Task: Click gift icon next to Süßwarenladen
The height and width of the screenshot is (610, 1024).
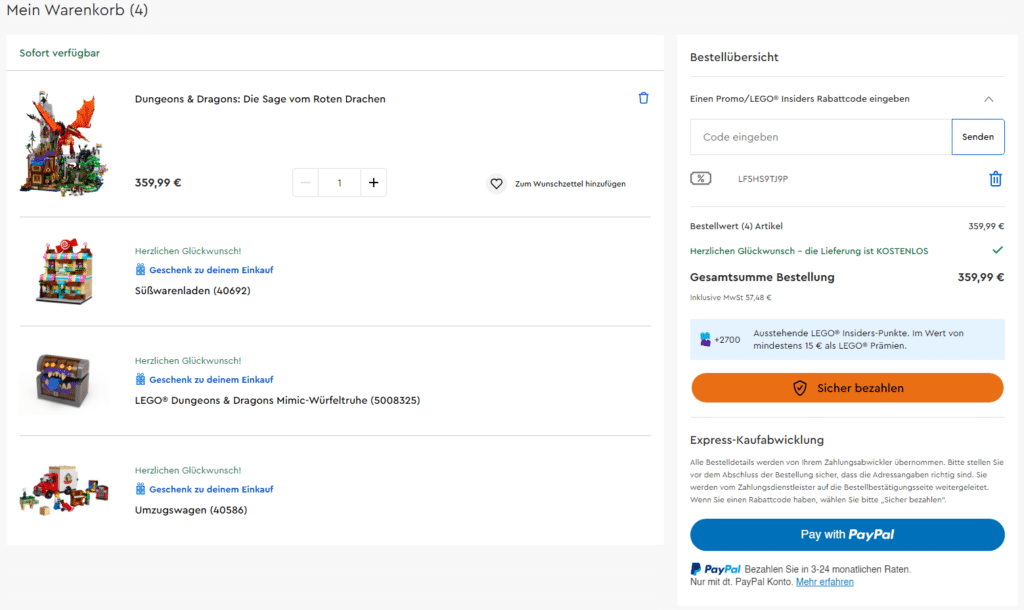Action: (x=140, y=270)
